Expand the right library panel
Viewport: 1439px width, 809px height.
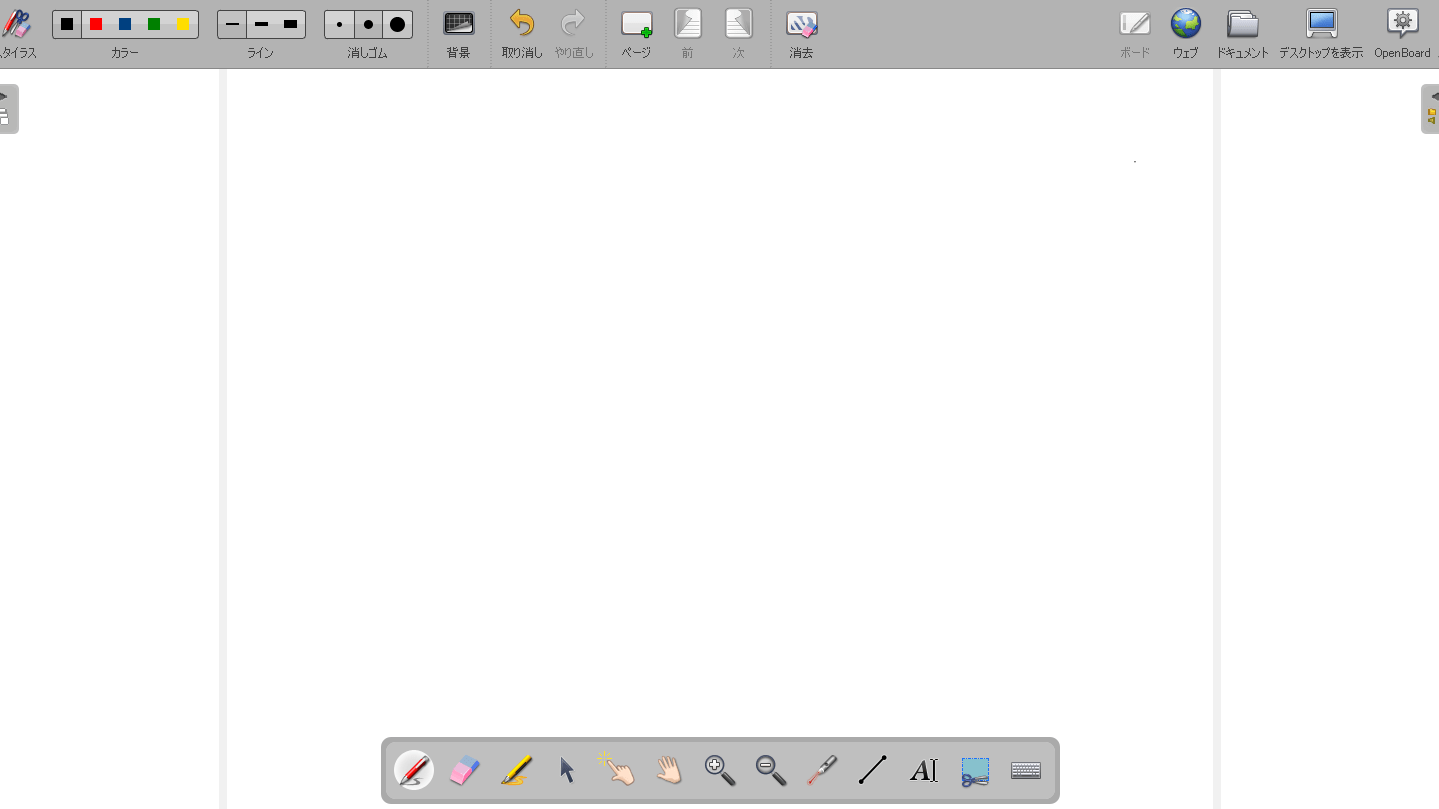click(1430, 108)
